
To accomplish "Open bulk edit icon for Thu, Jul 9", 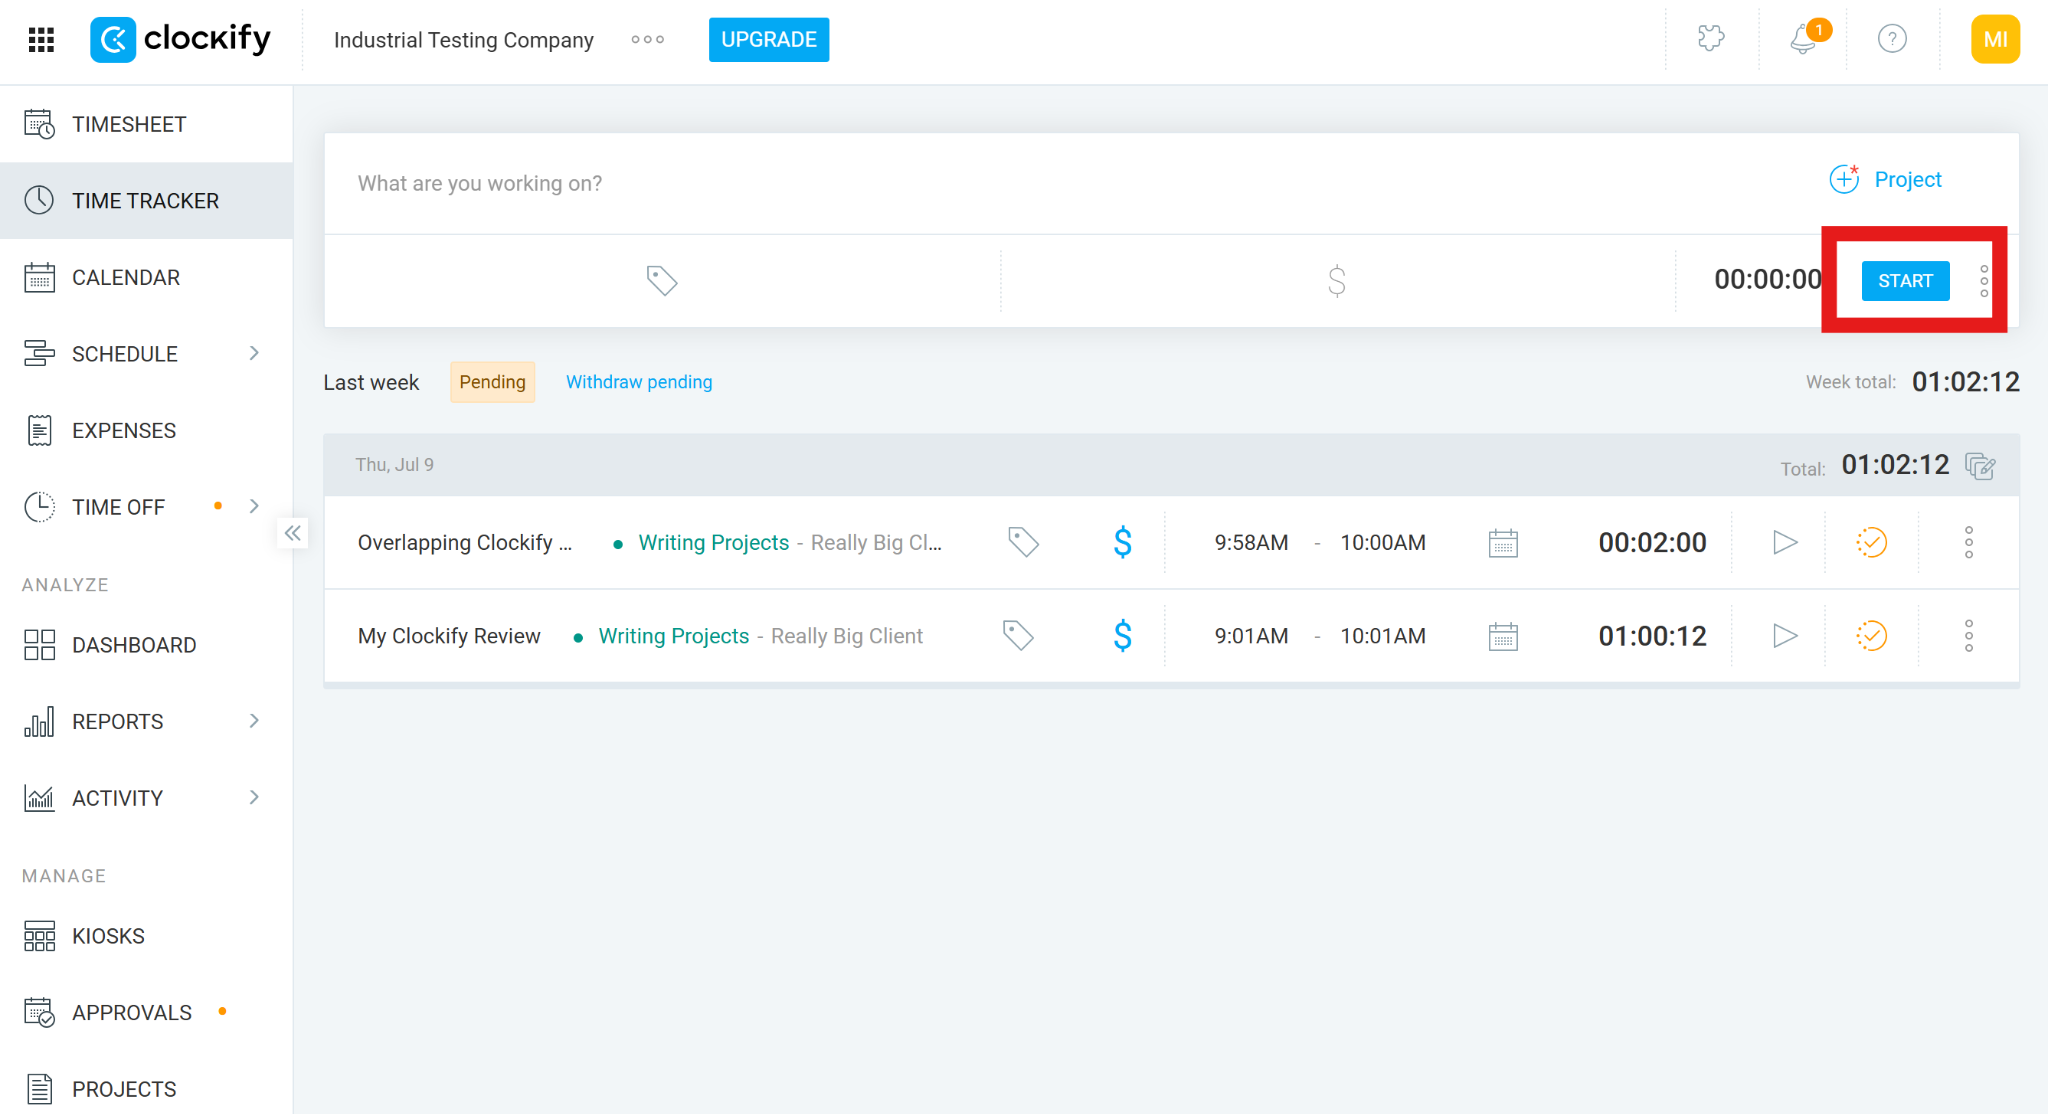I will click(x=1980, y=466).
